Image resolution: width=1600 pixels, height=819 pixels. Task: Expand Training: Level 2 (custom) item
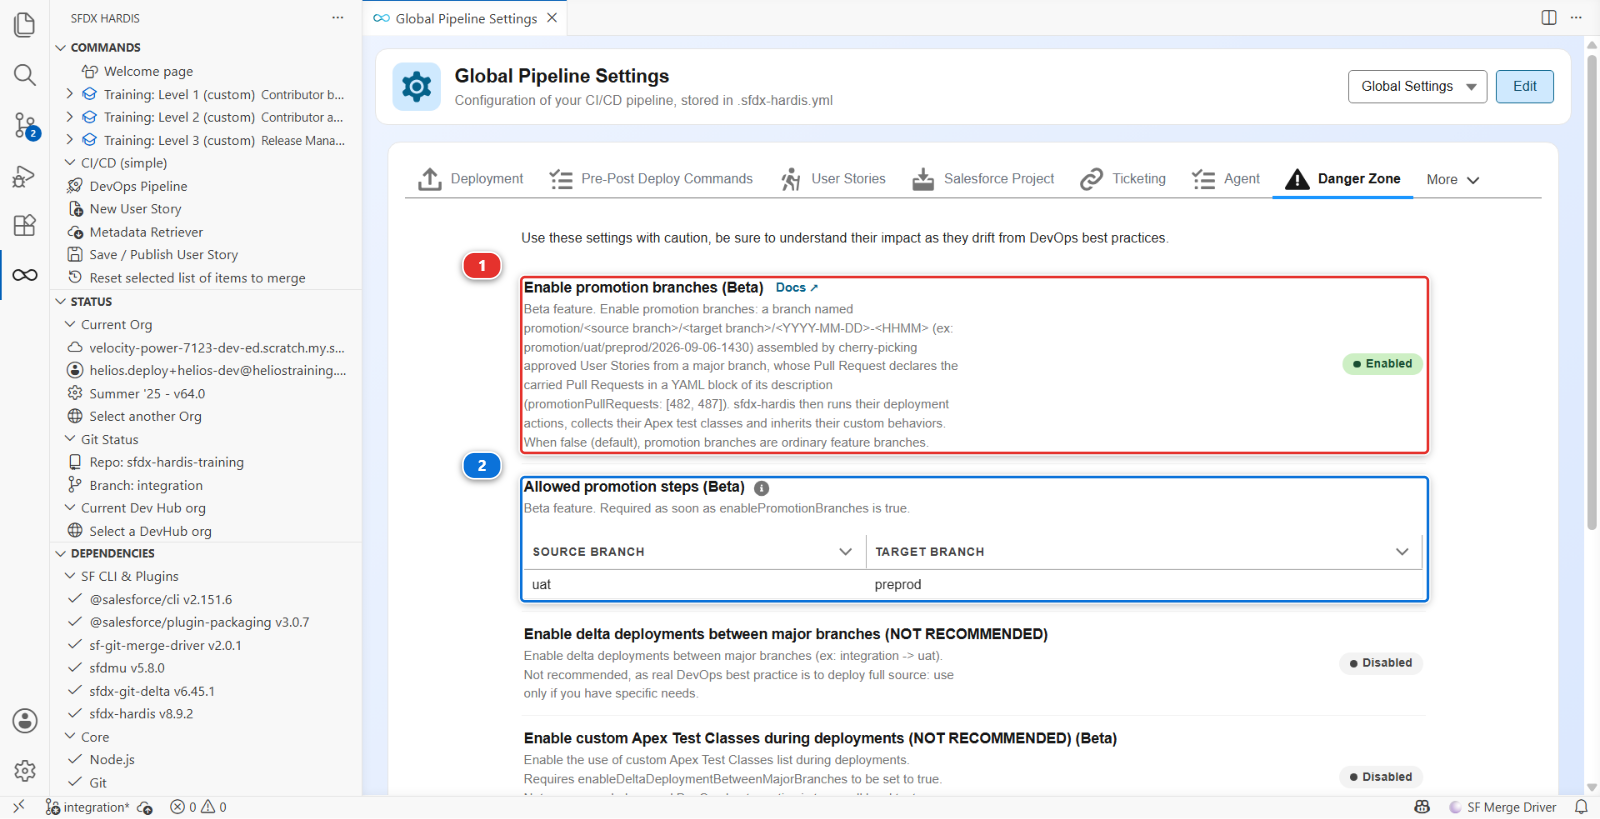click(70, 117)
